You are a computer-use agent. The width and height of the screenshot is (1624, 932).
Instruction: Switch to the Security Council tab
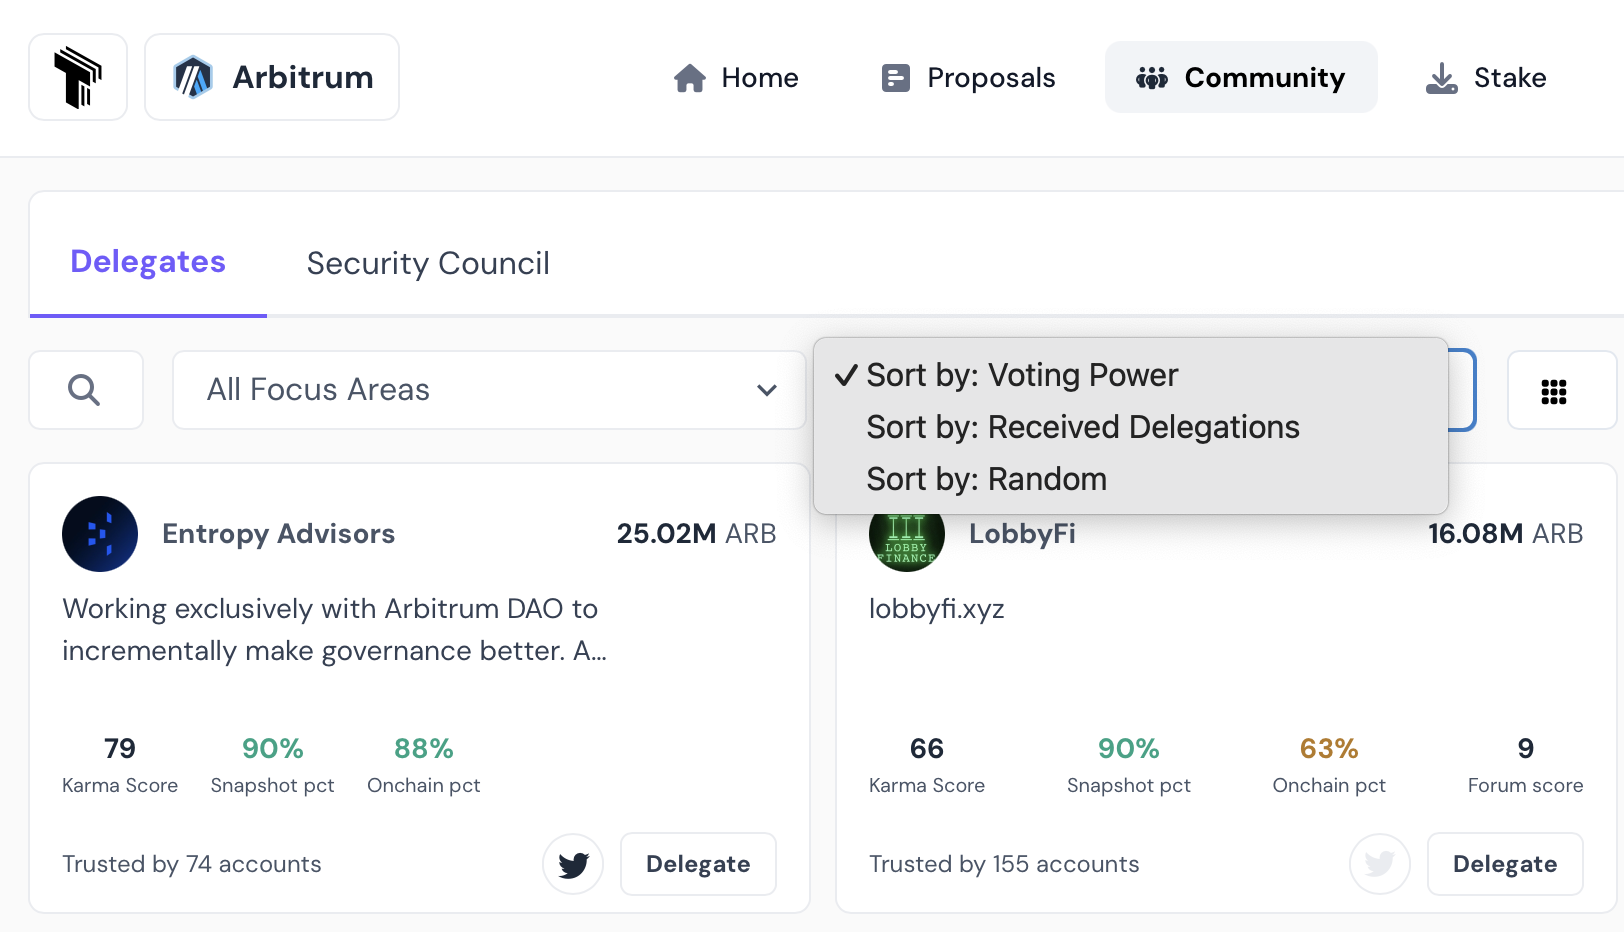coord(428,264)
